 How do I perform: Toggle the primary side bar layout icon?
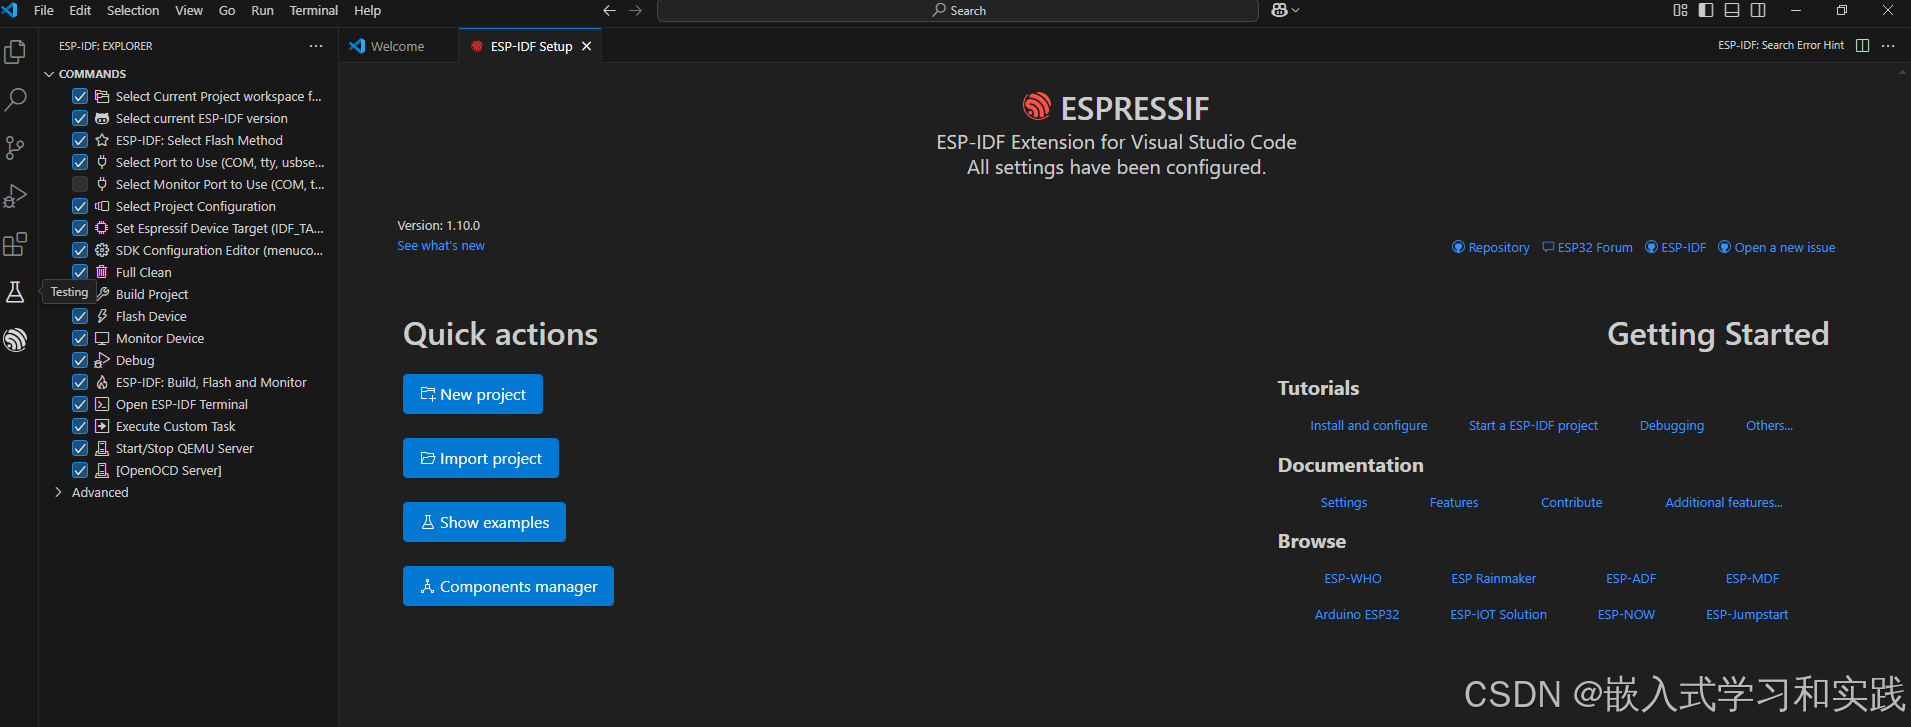point(1706,10)
